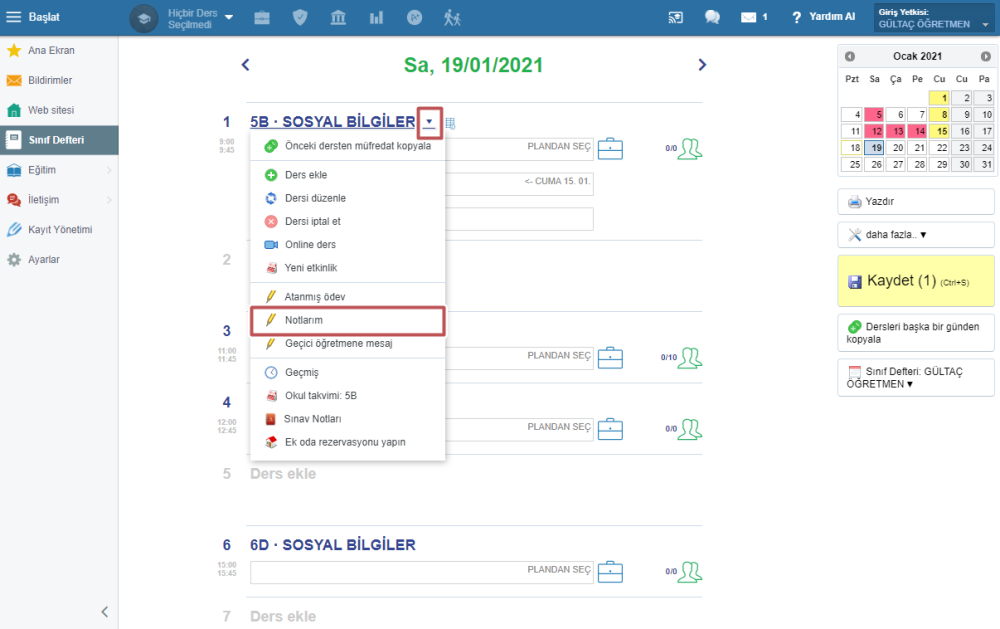1000x629 pixels.
Task: Open Yardım AI help
Action: [x=823, y=17]
